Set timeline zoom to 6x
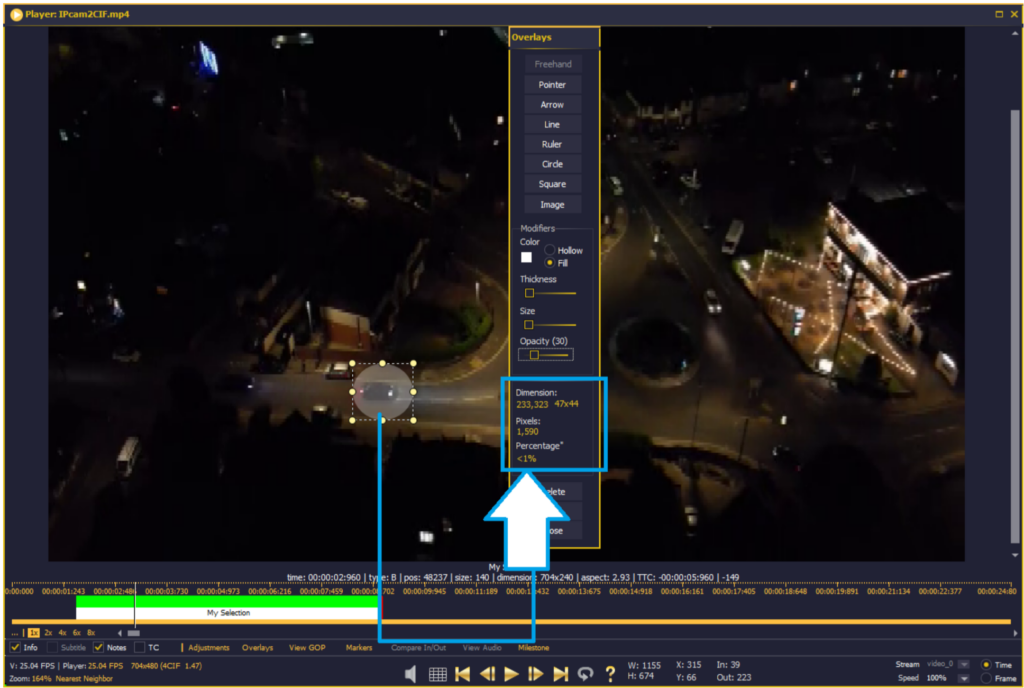 click(x=77, y=633)
